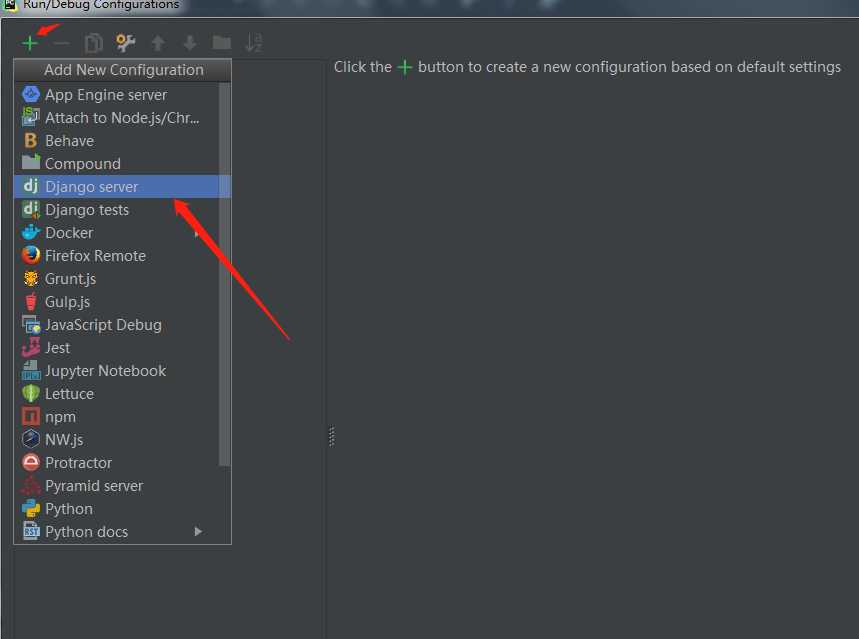The width and height of the screenshot is (859, 639).
Task: Click the Create New Folder icon
Action: tap(221, 43)
